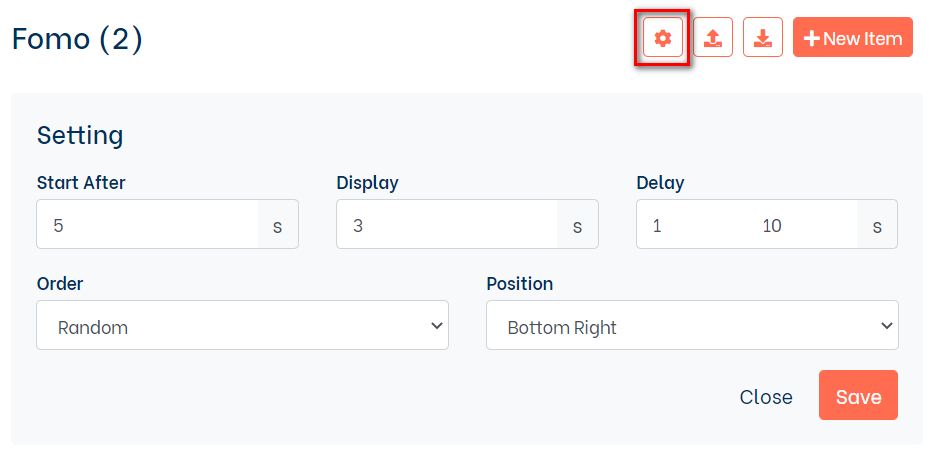Click the upload icon button
This screenshot has height=463, width=935.
(713, 38)
